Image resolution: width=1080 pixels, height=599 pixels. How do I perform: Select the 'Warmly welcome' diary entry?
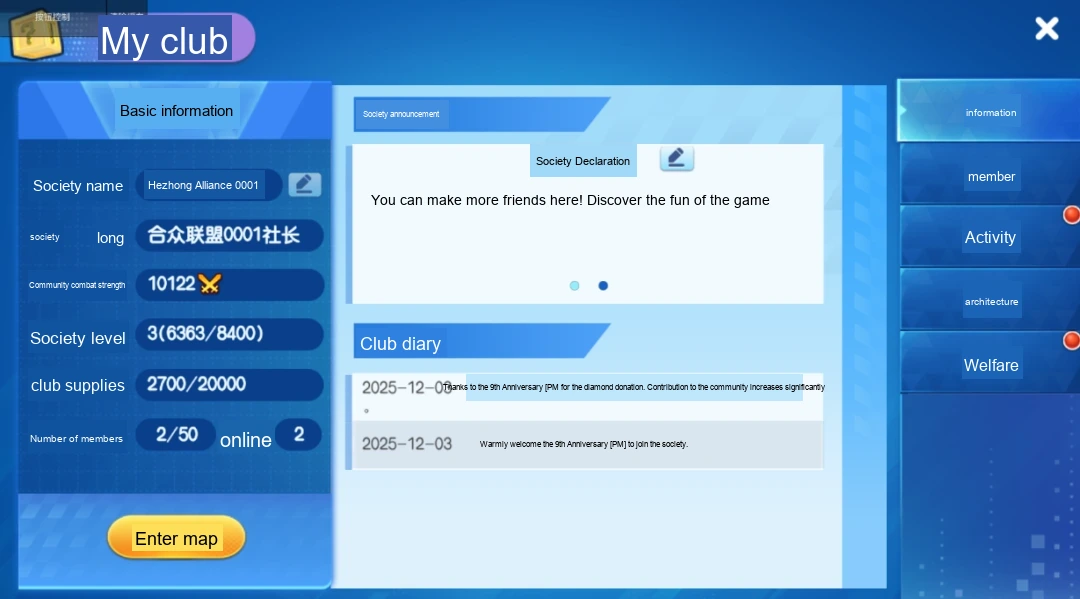[x=588, y=444]
